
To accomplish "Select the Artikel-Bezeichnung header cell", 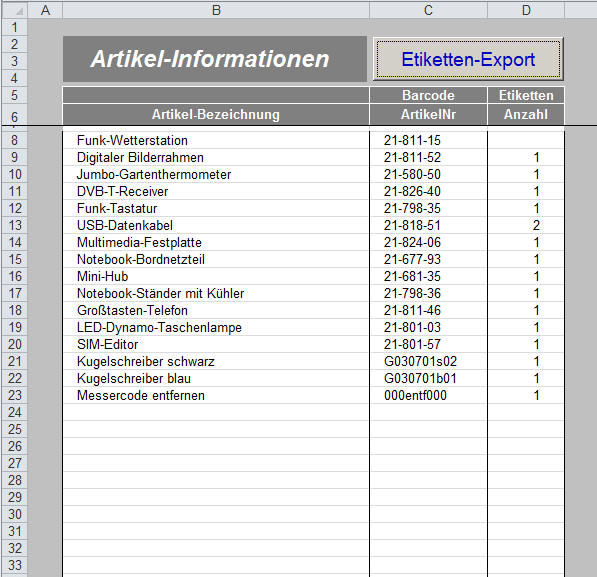I will point(216,114).
